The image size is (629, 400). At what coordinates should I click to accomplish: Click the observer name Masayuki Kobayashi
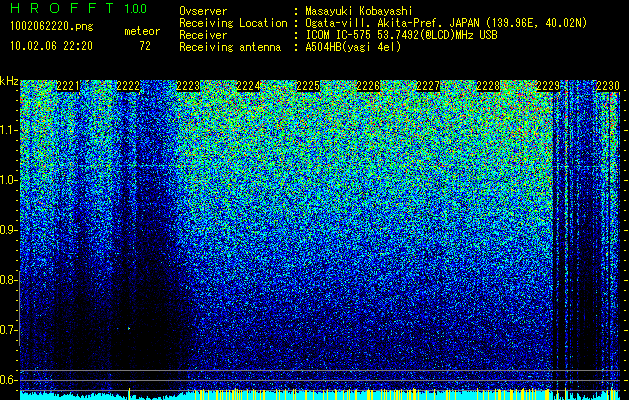[359, 11]
